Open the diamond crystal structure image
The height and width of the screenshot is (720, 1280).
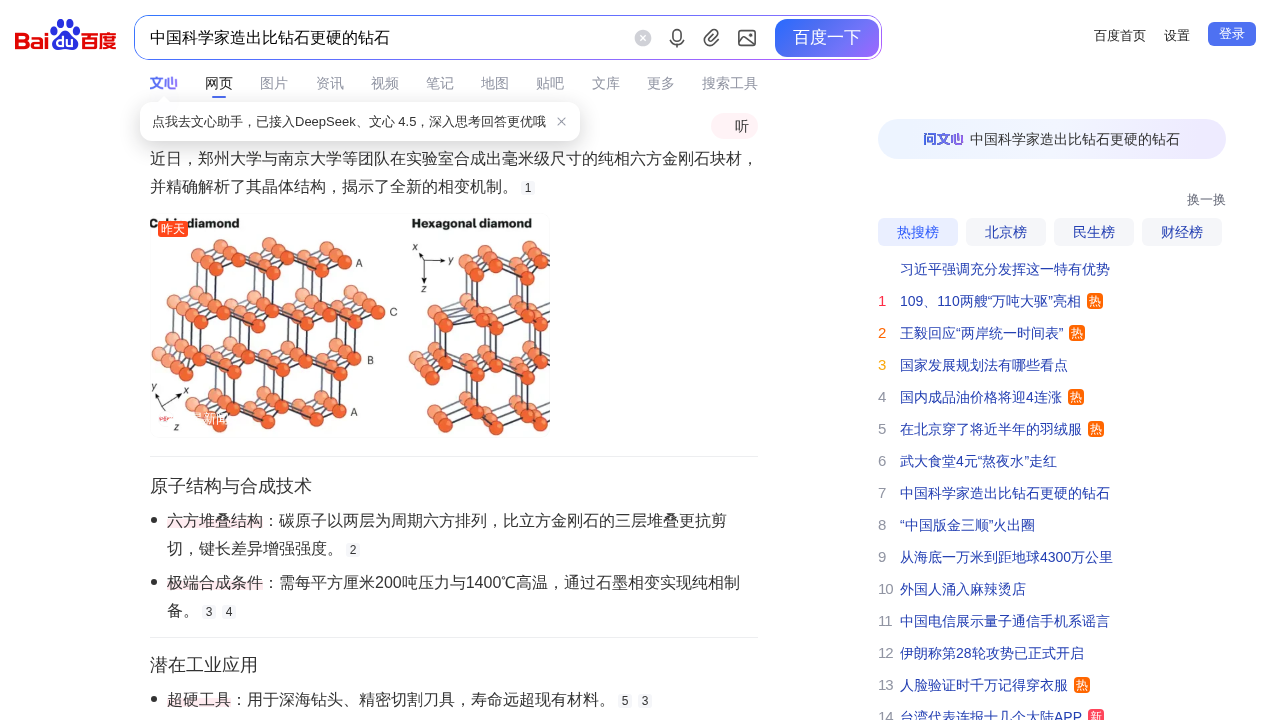(350, 327)
